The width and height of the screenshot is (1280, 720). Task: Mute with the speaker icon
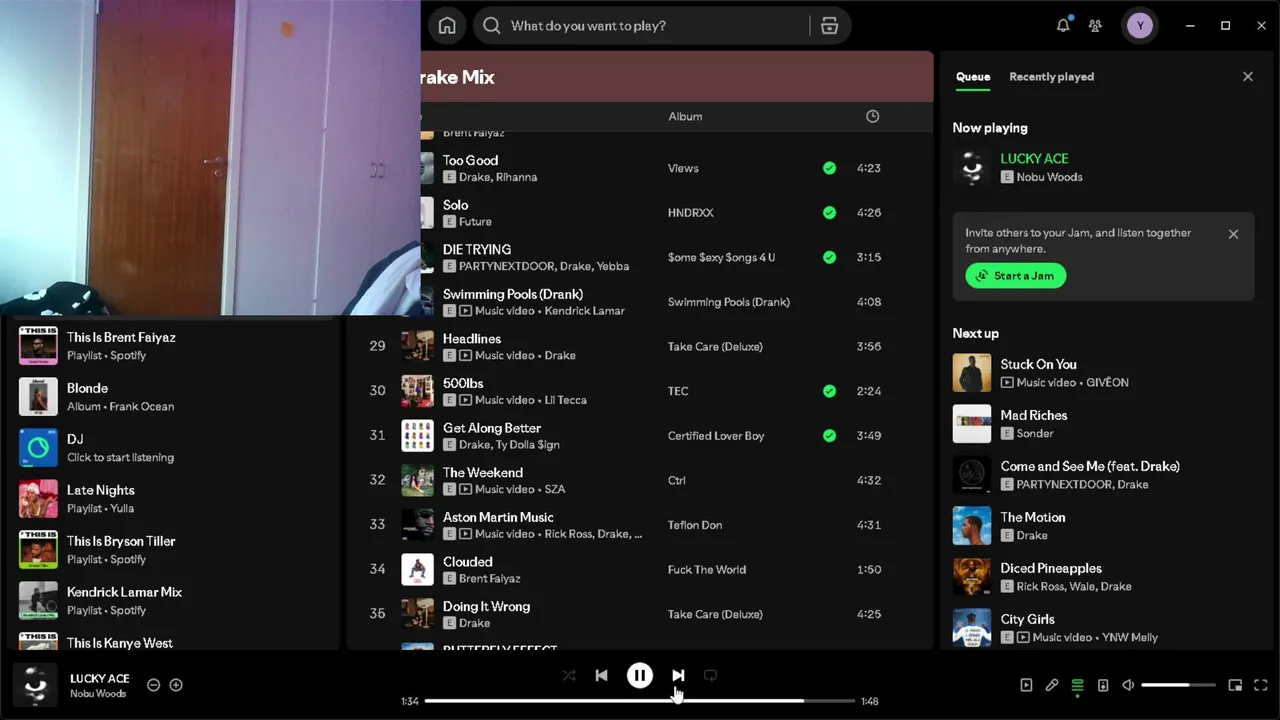tap(1128, 685)
